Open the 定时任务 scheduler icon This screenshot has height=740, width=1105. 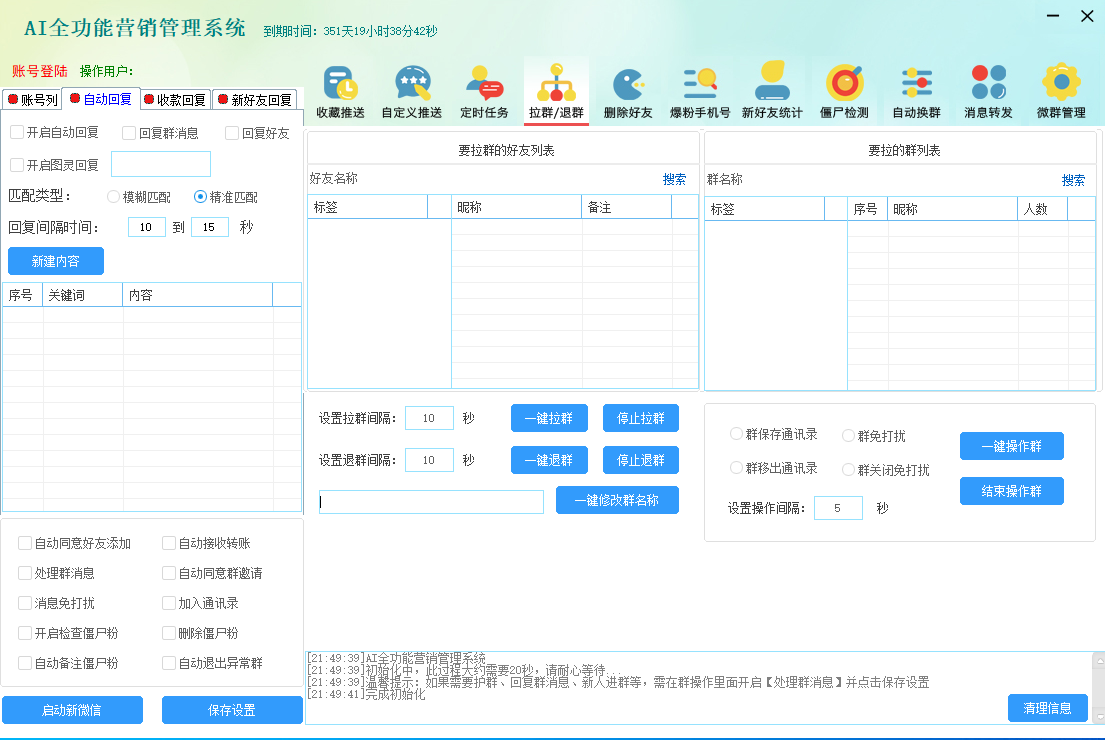coord(484,92)
